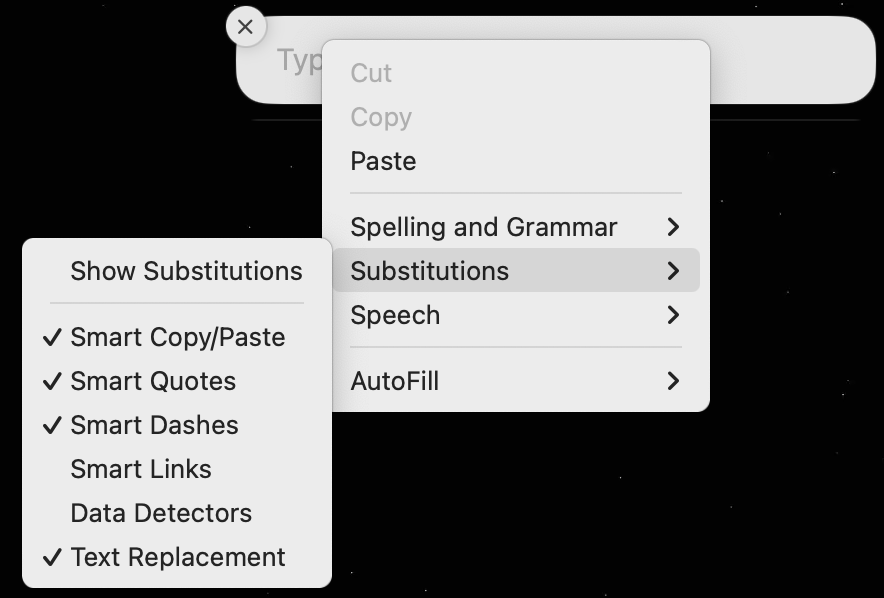Expand the Spelling and Grammar submenu
This screenshot has height=598, width=884.
[484, 227]
